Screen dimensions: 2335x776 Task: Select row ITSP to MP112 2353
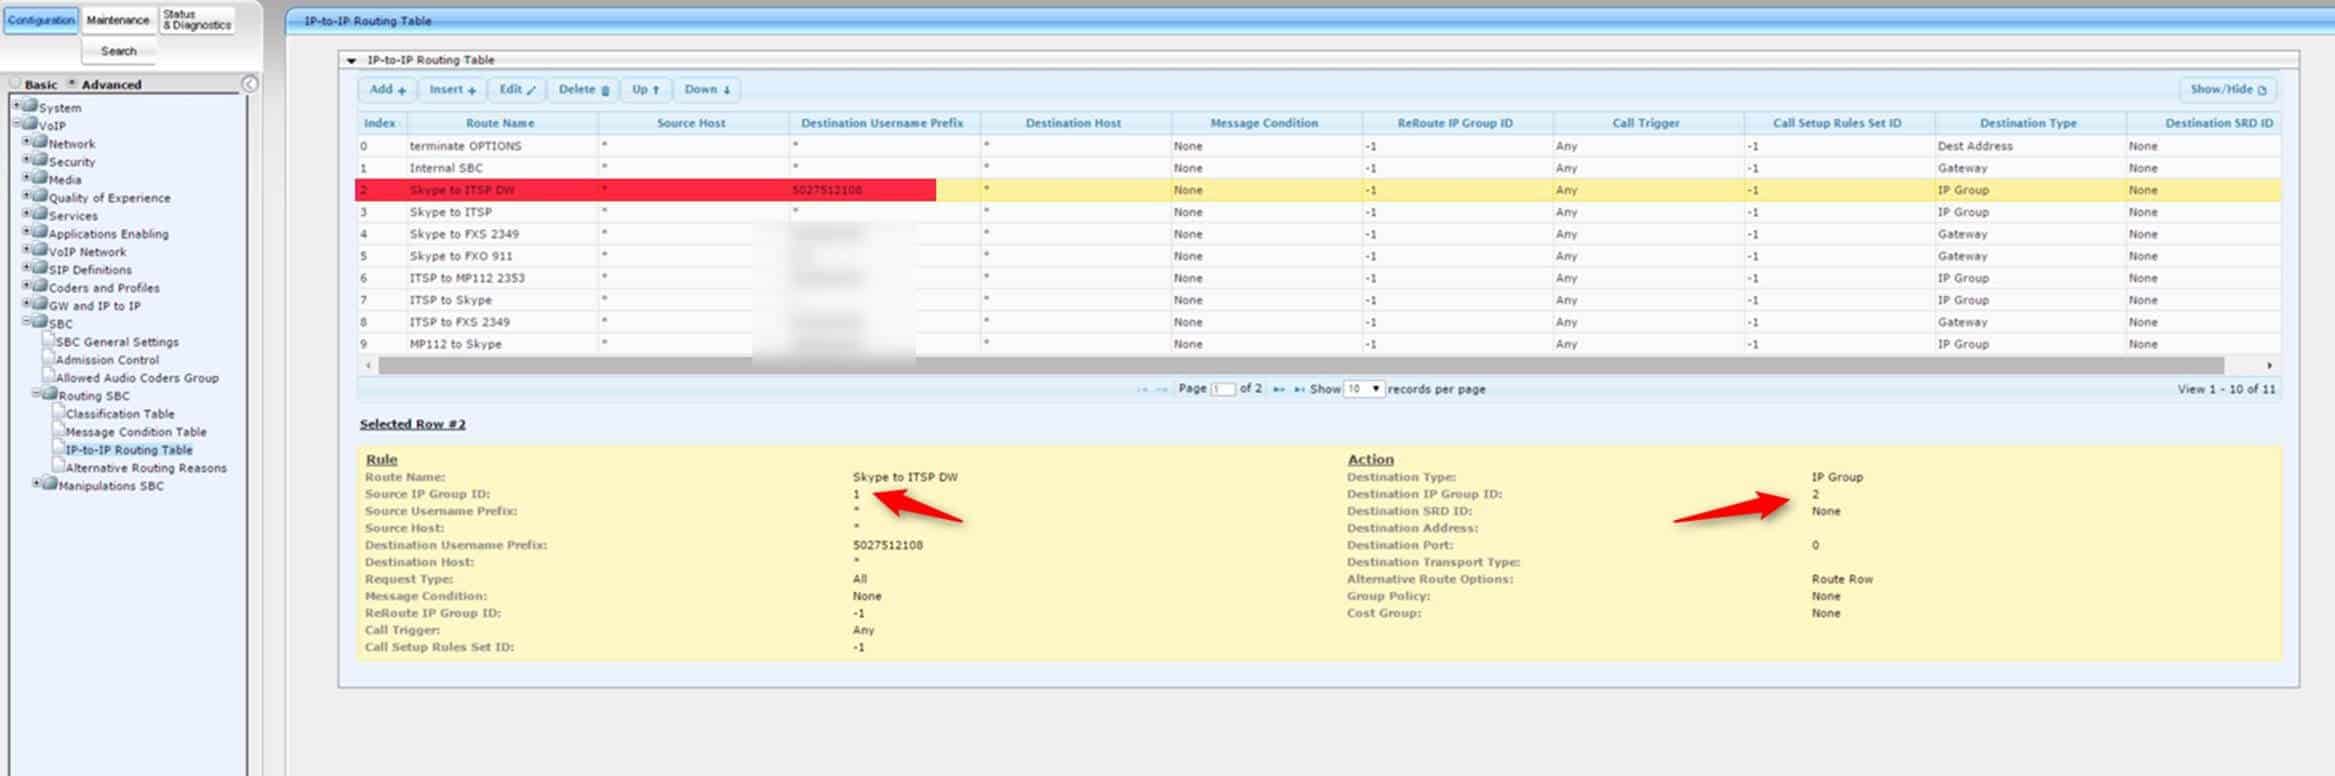(x=1318, y=278)
